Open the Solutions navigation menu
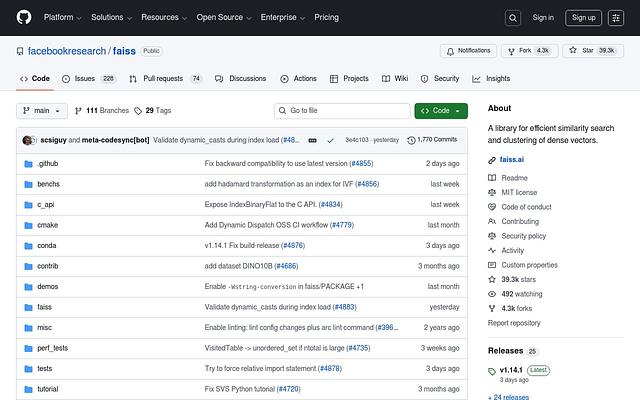The image size is (640, 400). pyautogui.click(x=111, y=17)
